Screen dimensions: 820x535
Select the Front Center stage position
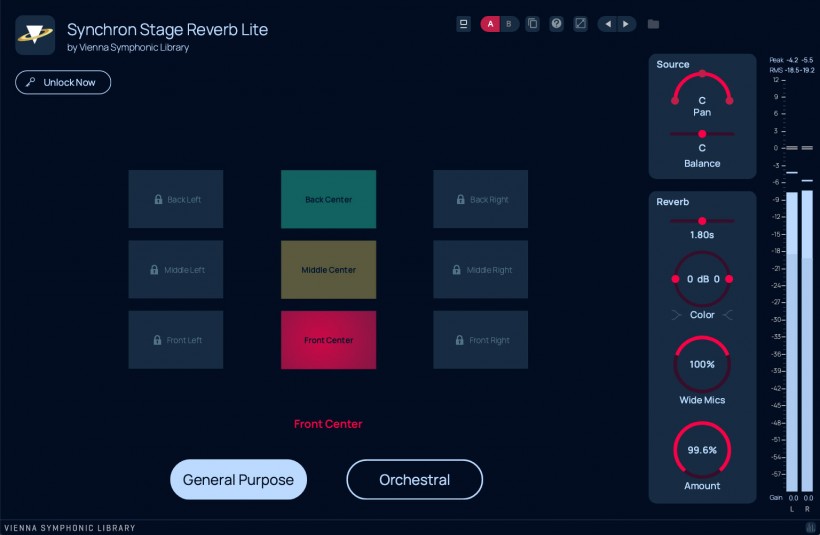(x=328, y=340)
